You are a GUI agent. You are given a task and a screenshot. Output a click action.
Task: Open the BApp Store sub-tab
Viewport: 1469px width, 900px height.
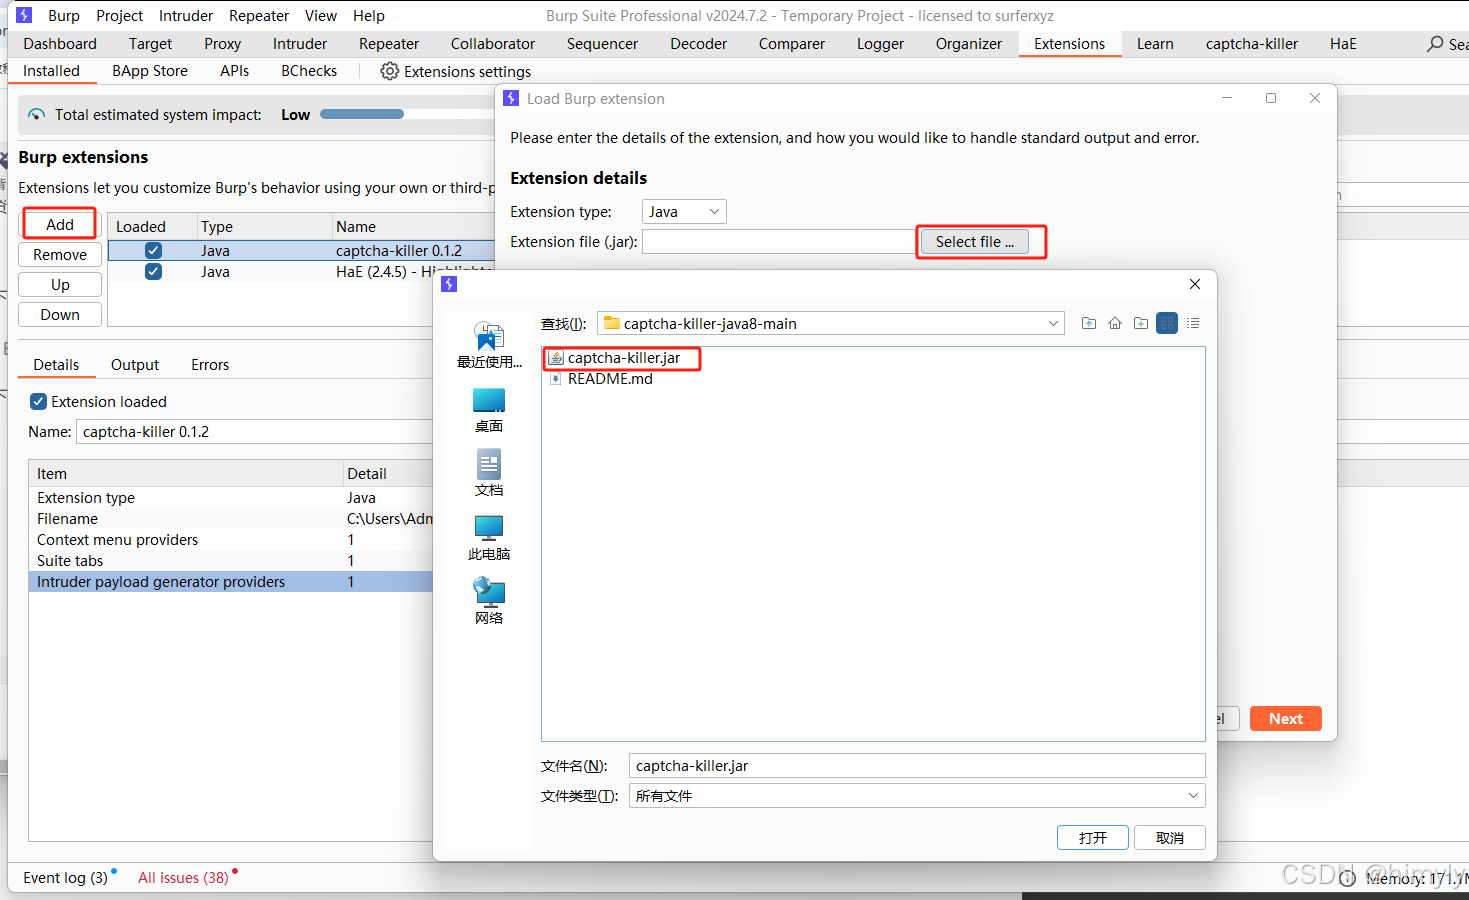click(x=150, y=71)
